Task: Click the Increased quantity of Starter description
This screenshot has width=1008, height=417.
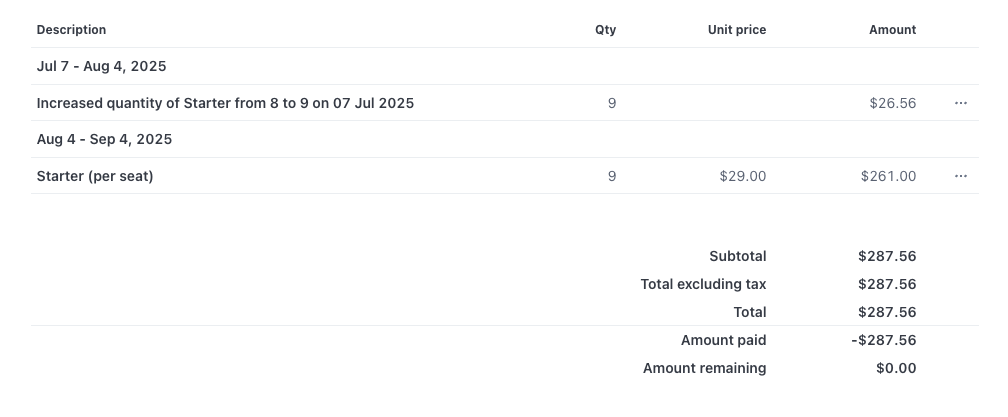Action: (x=225, y=103)
